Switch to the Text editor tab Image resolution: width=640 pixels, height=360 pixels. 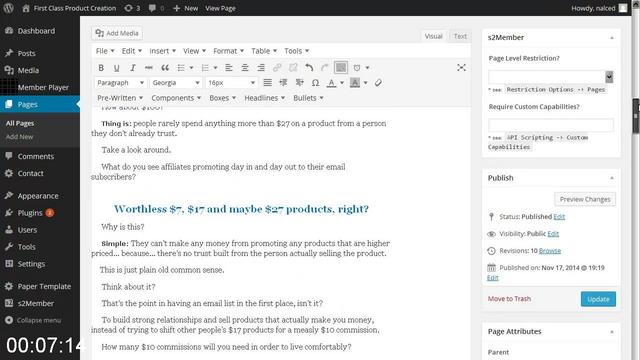(460, 36)
